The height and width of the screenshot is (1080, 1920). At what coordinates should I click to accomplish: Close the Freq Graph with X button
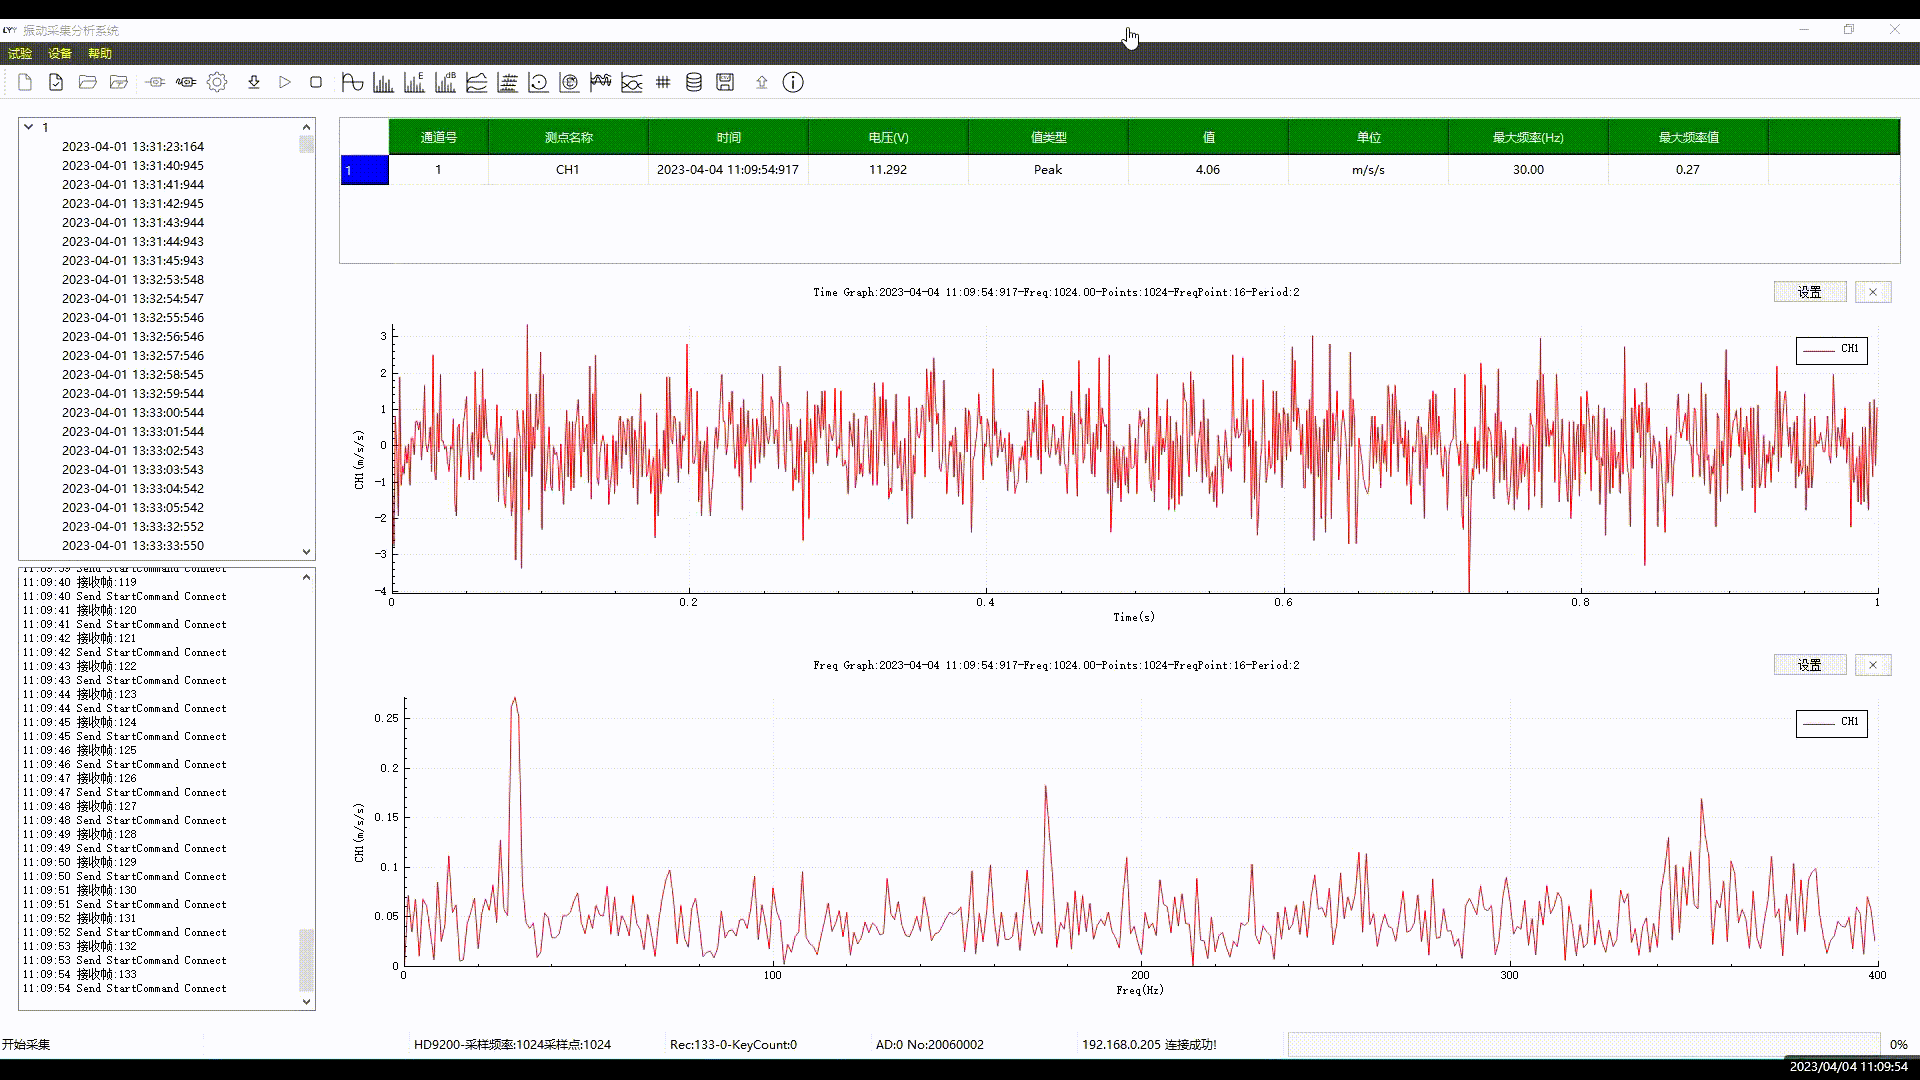coord(1873,665)
